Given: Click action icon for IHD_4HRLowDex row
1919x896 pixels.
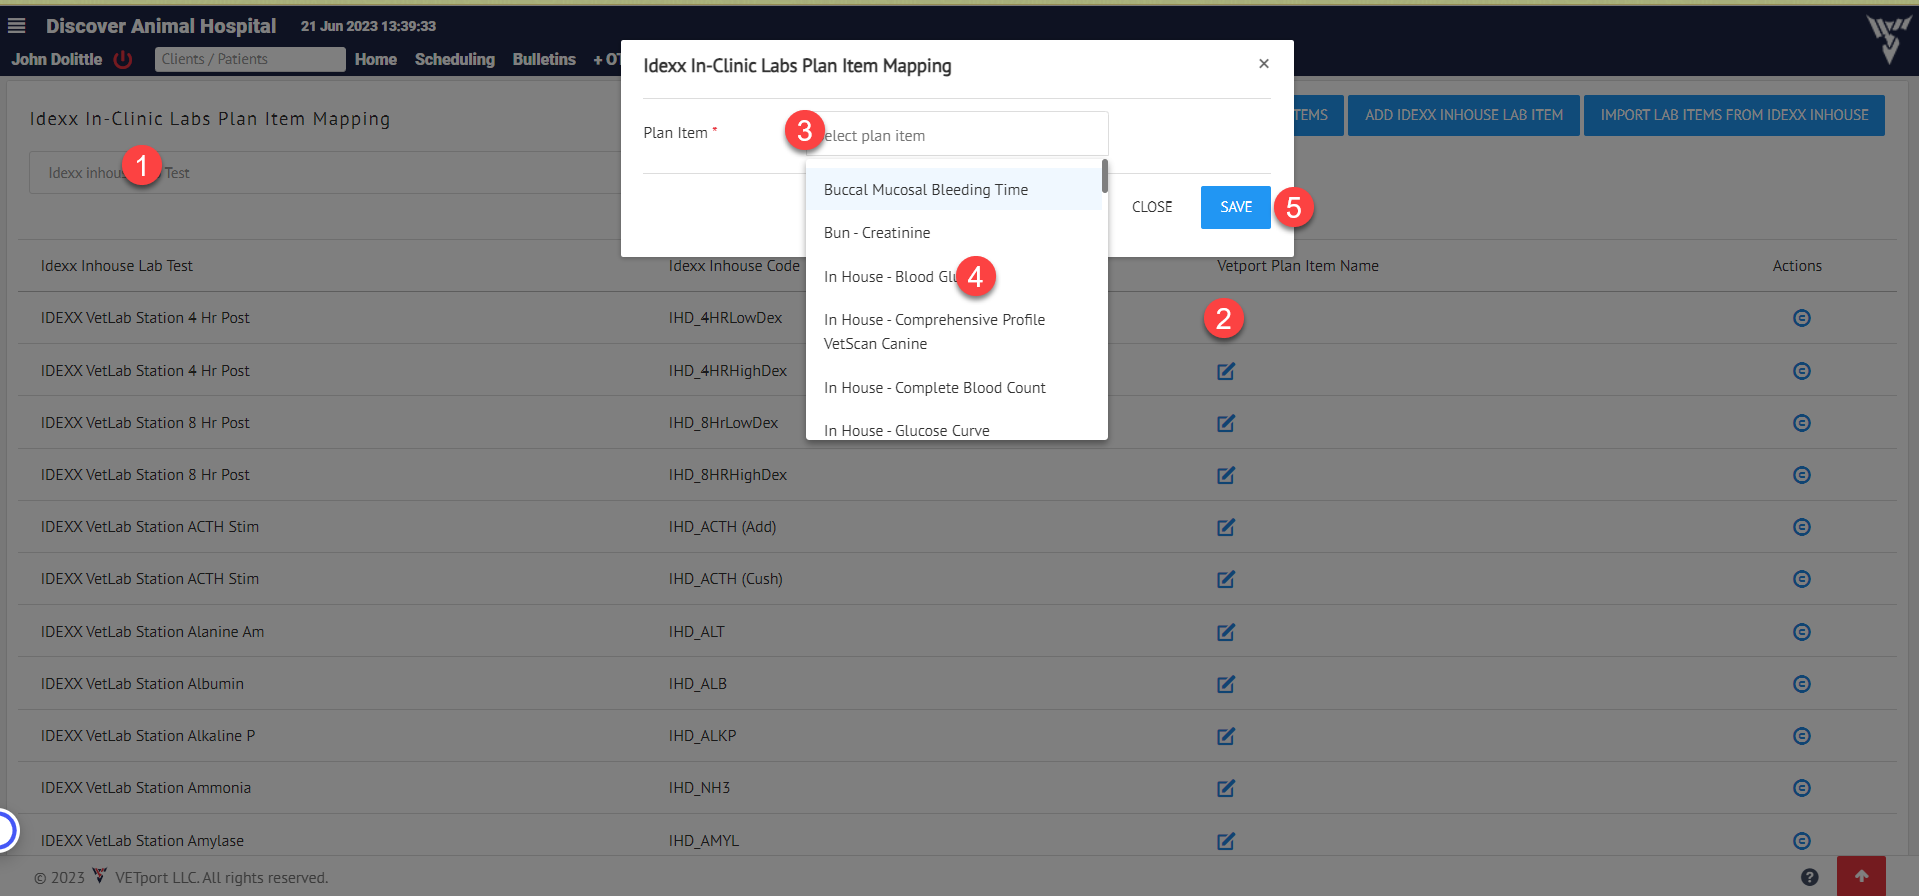Looking at the screenshot, I should (1802, 318).
